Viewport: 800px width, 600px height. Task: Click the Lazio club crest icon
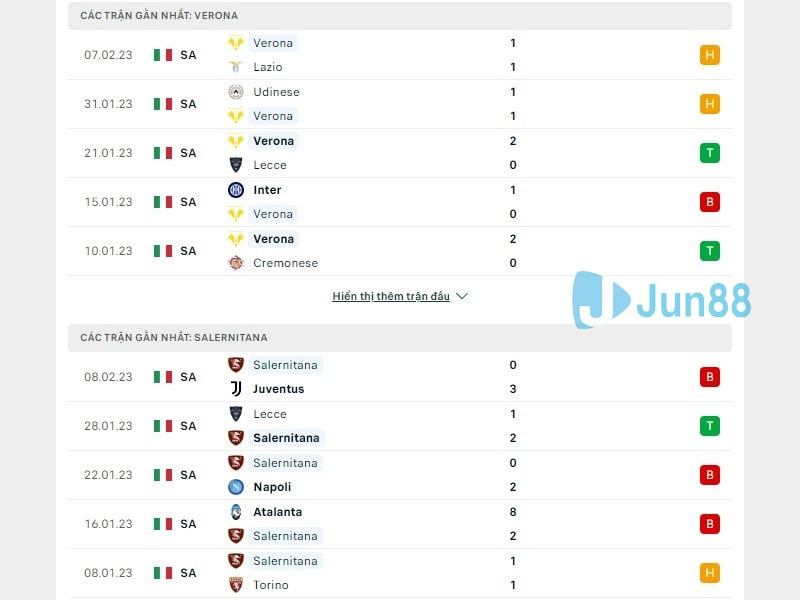pos(233,68)
